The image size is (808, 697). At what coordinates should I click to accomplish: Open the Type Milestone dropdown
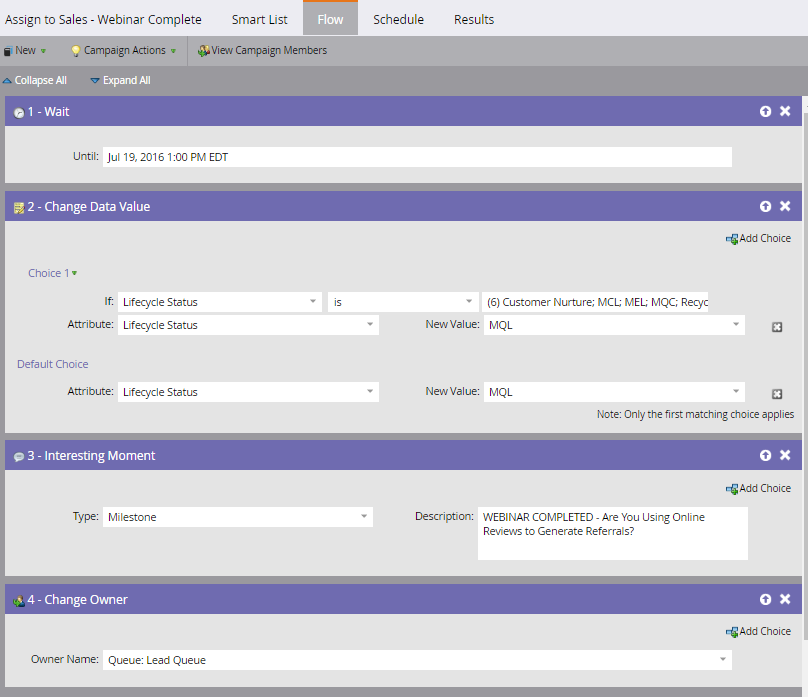pos(238,517)
